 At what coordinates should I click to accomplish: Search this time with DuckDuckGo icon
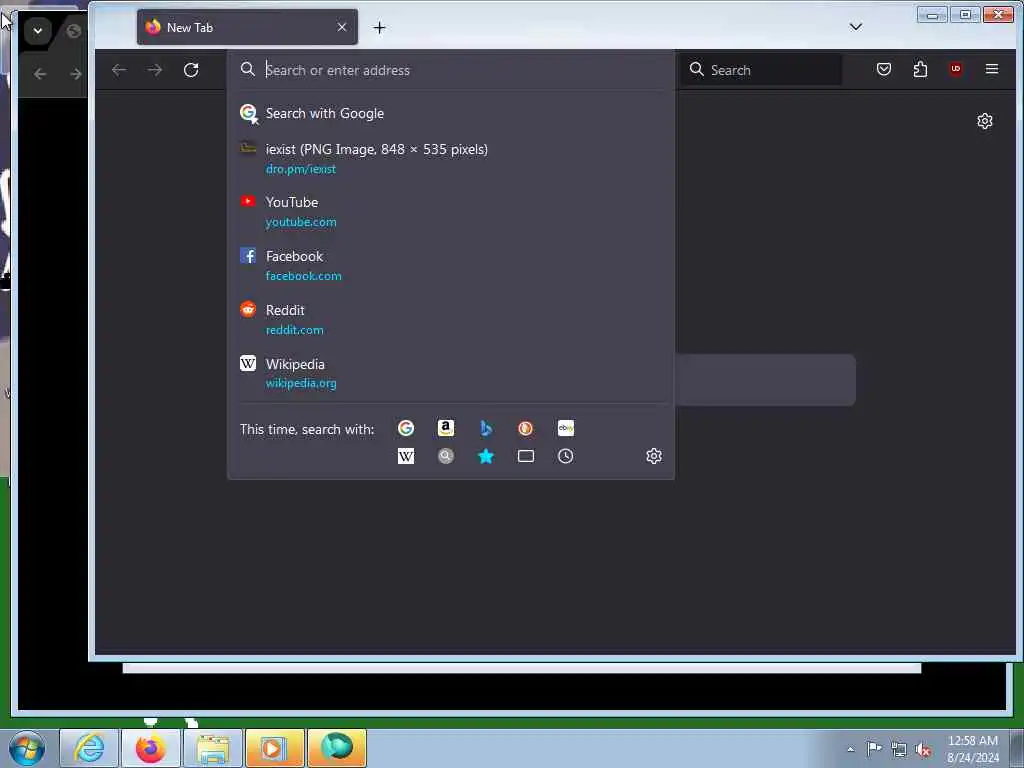coord(526,428)
